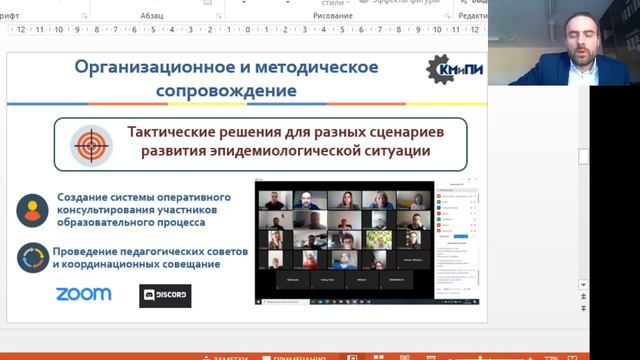Image resolution: width=640 pixels, height=360 pixels.
Task: Toggle Заметки notes pane
Action: (225, 358)
